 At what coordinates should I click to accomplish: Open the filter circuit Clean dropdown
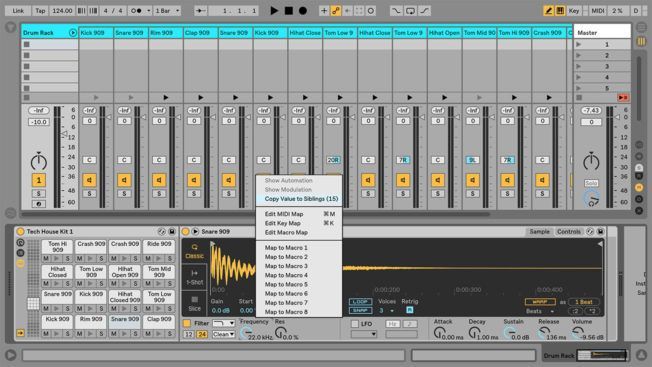[x=223, y=334]
